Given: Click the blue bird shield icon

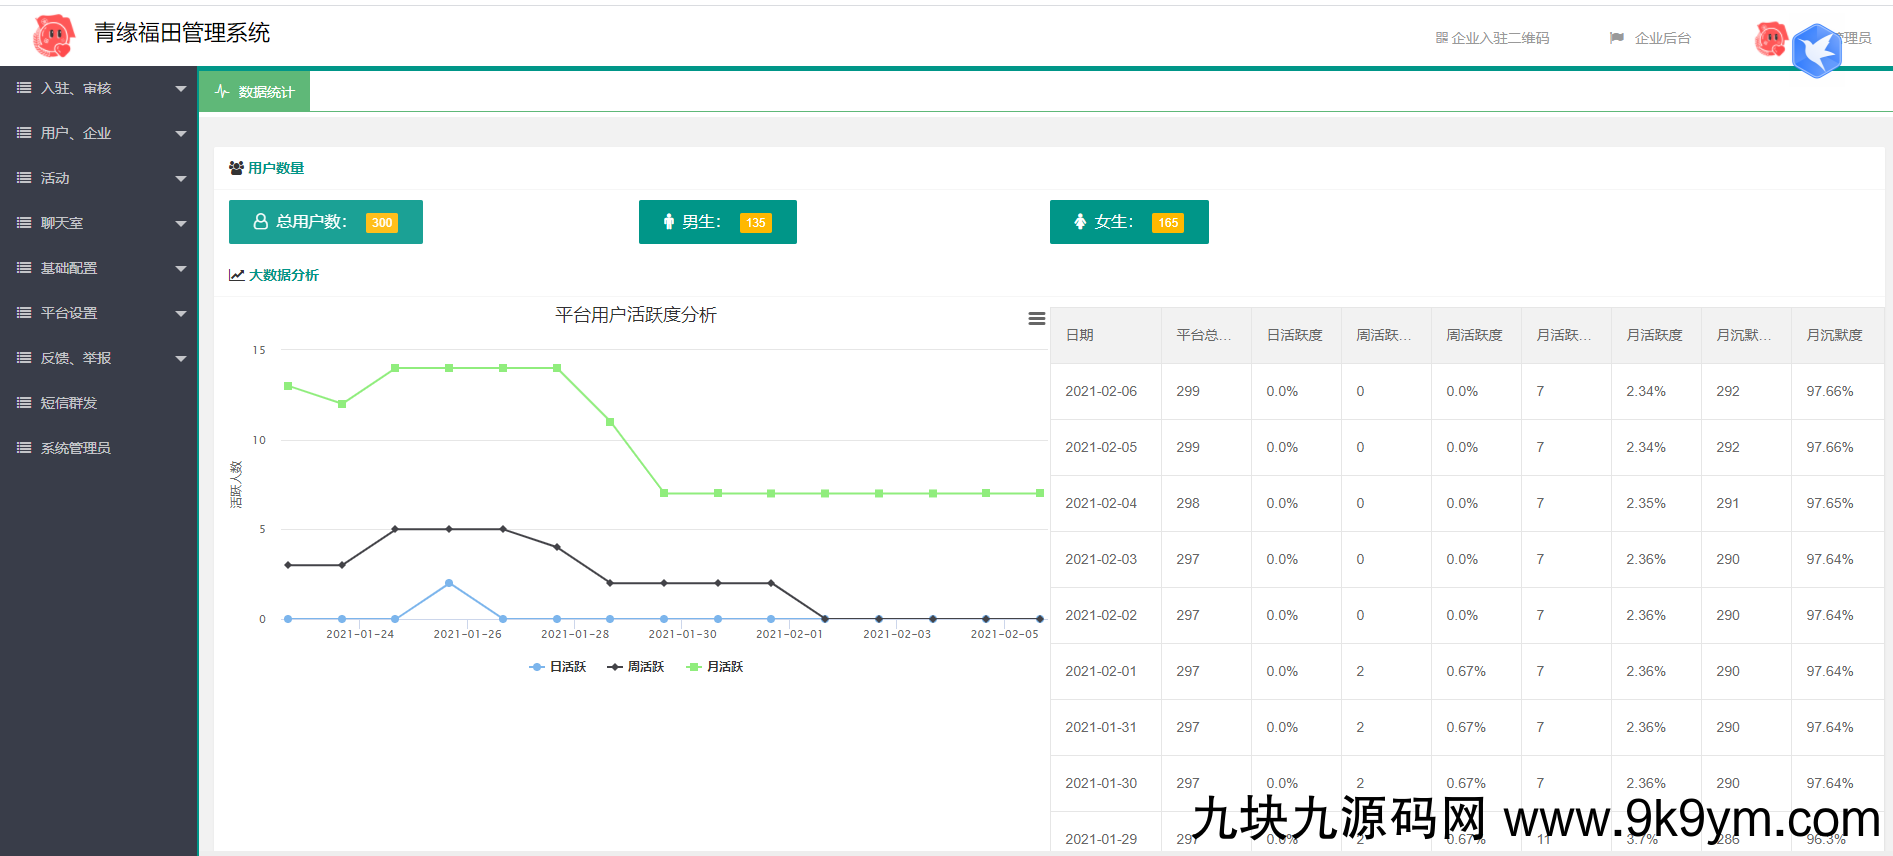Looking at the screenshot, I should click(1816, 50).
